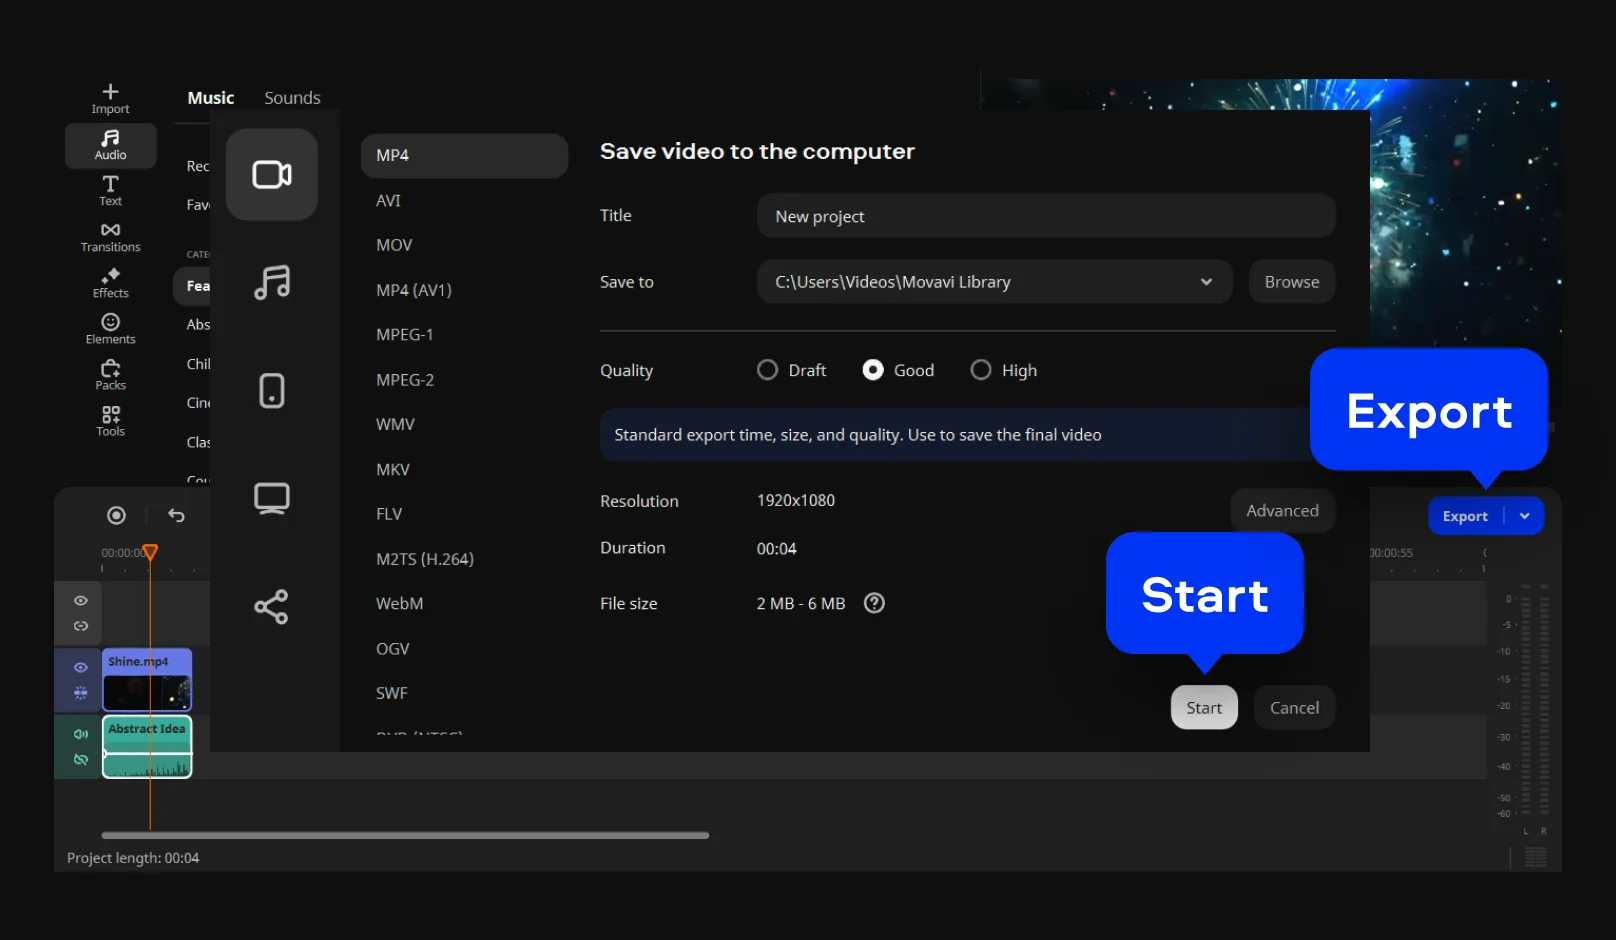Expand the Save to folder dropdown
The image size is (1616, 940).
1206,282
